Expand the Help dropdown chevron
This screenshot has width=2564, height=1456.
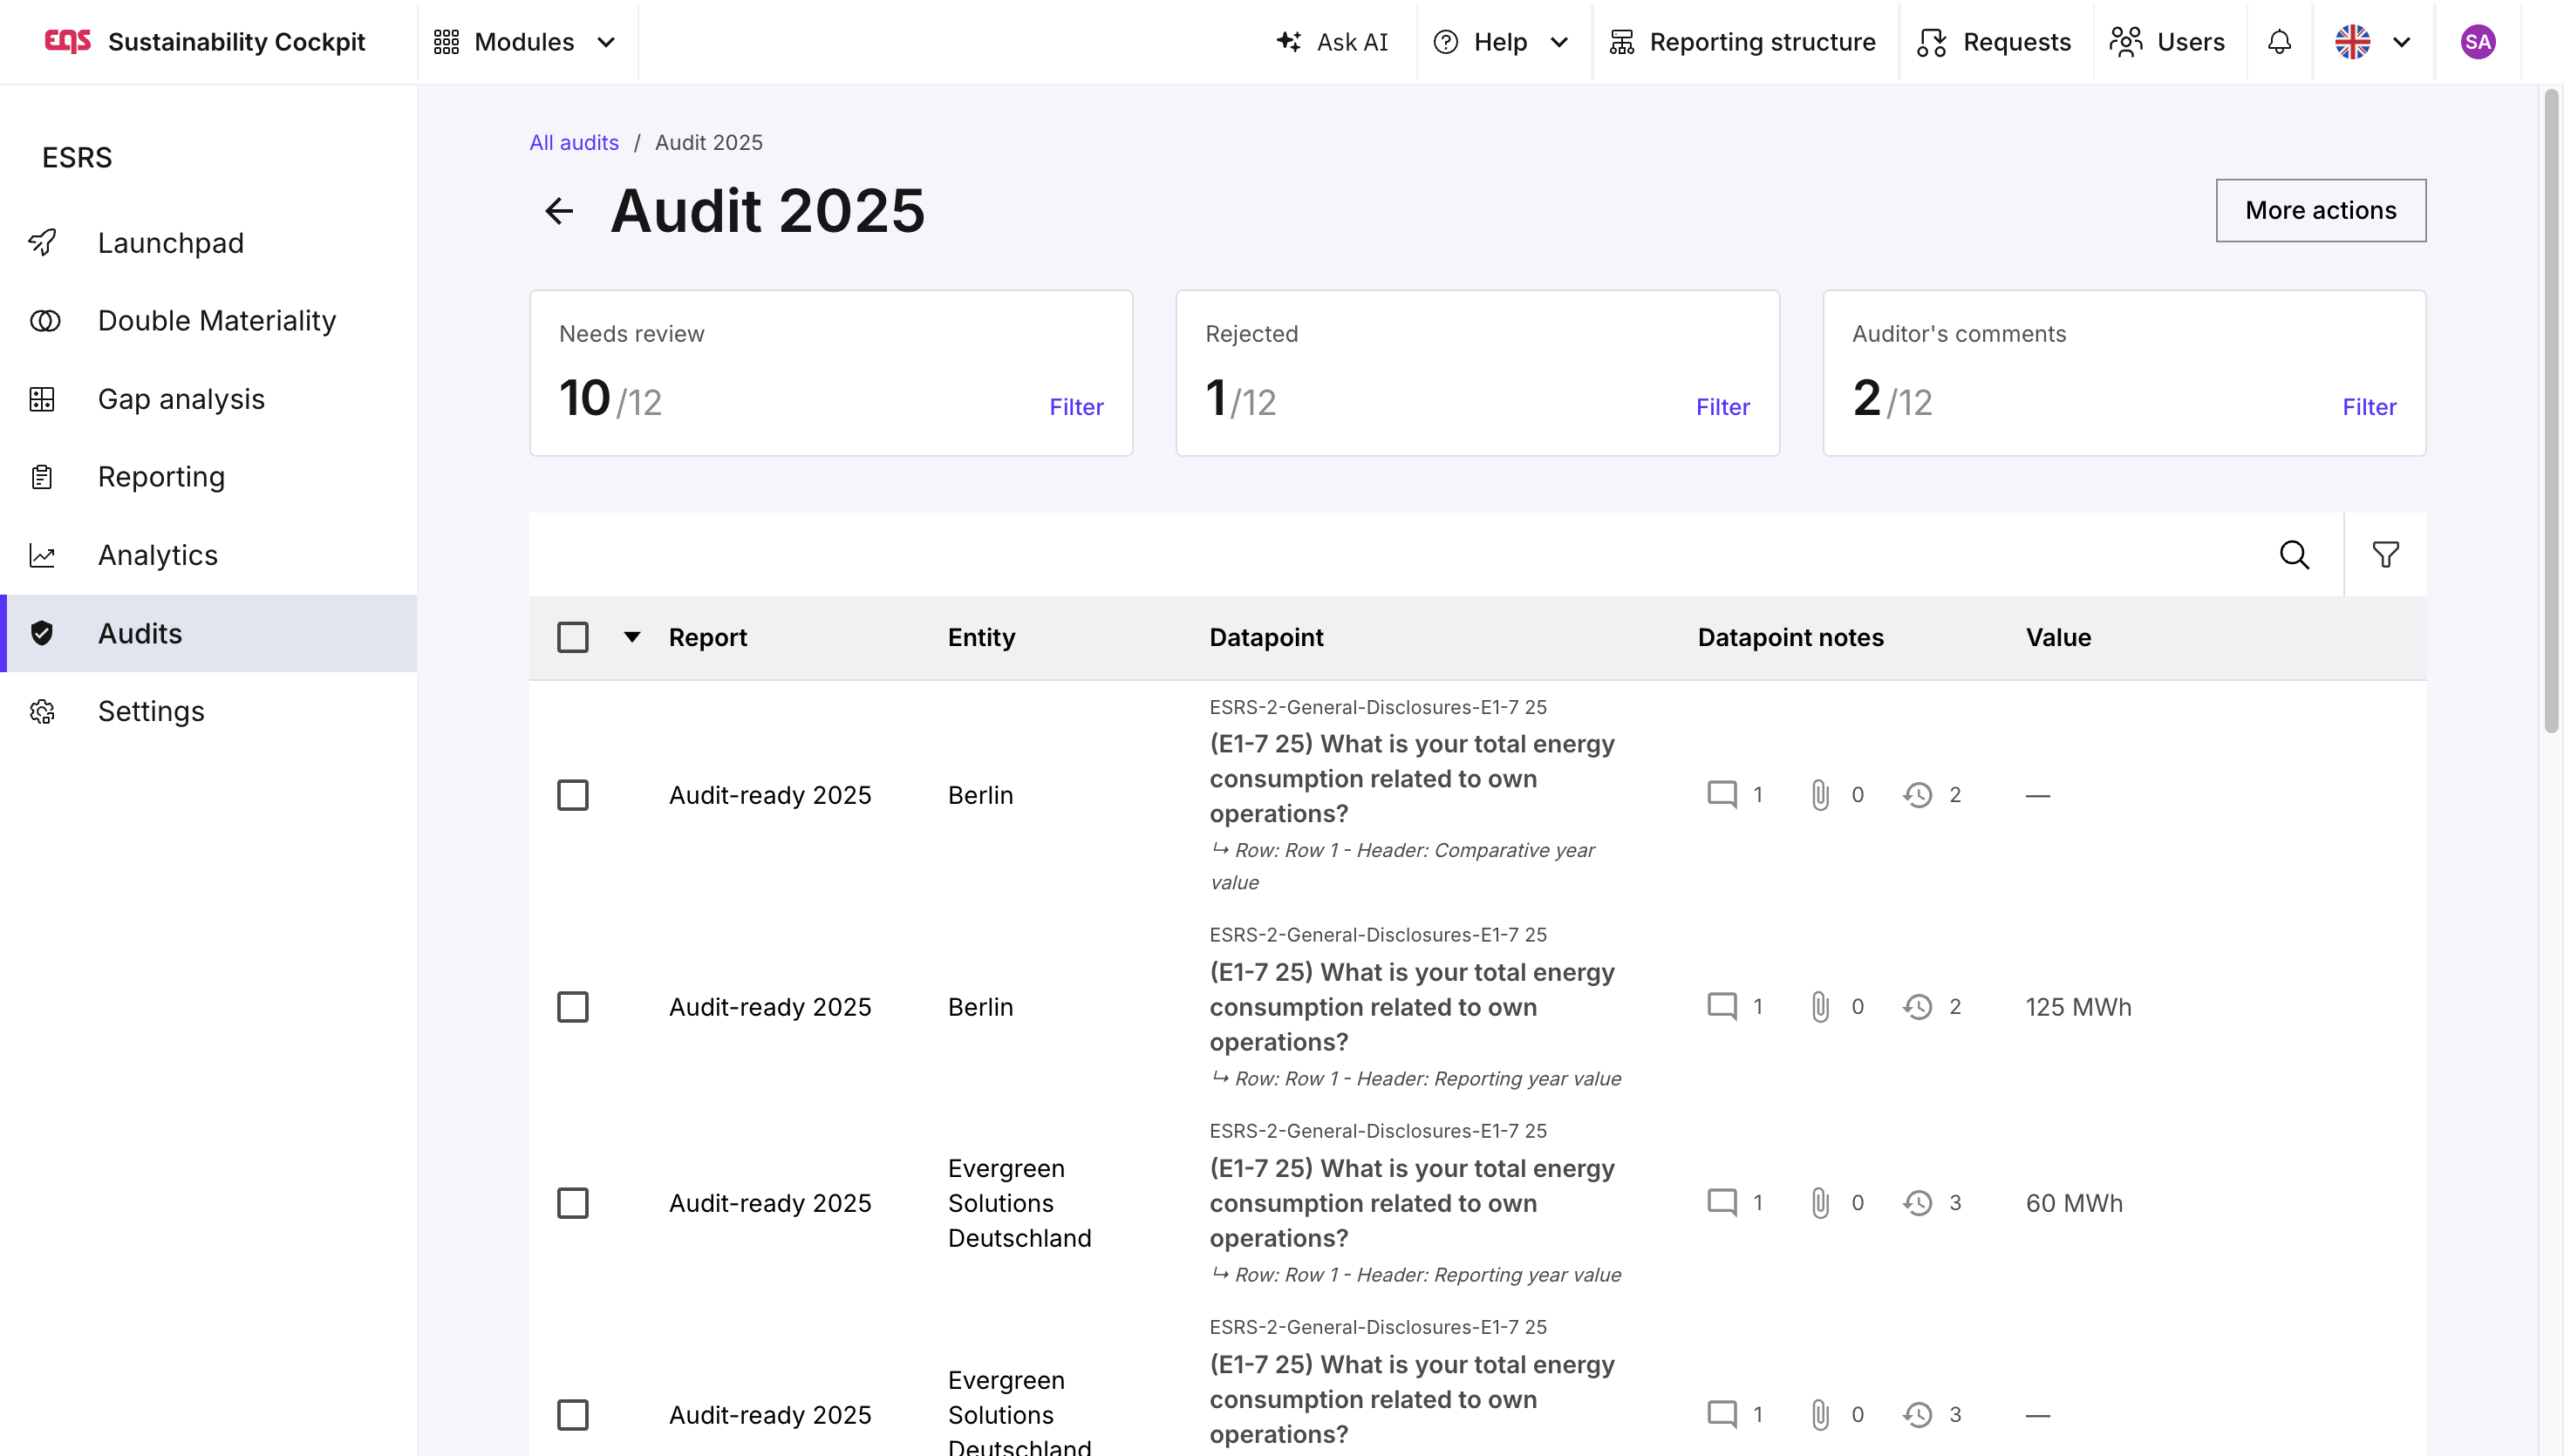click(1558, 42)
